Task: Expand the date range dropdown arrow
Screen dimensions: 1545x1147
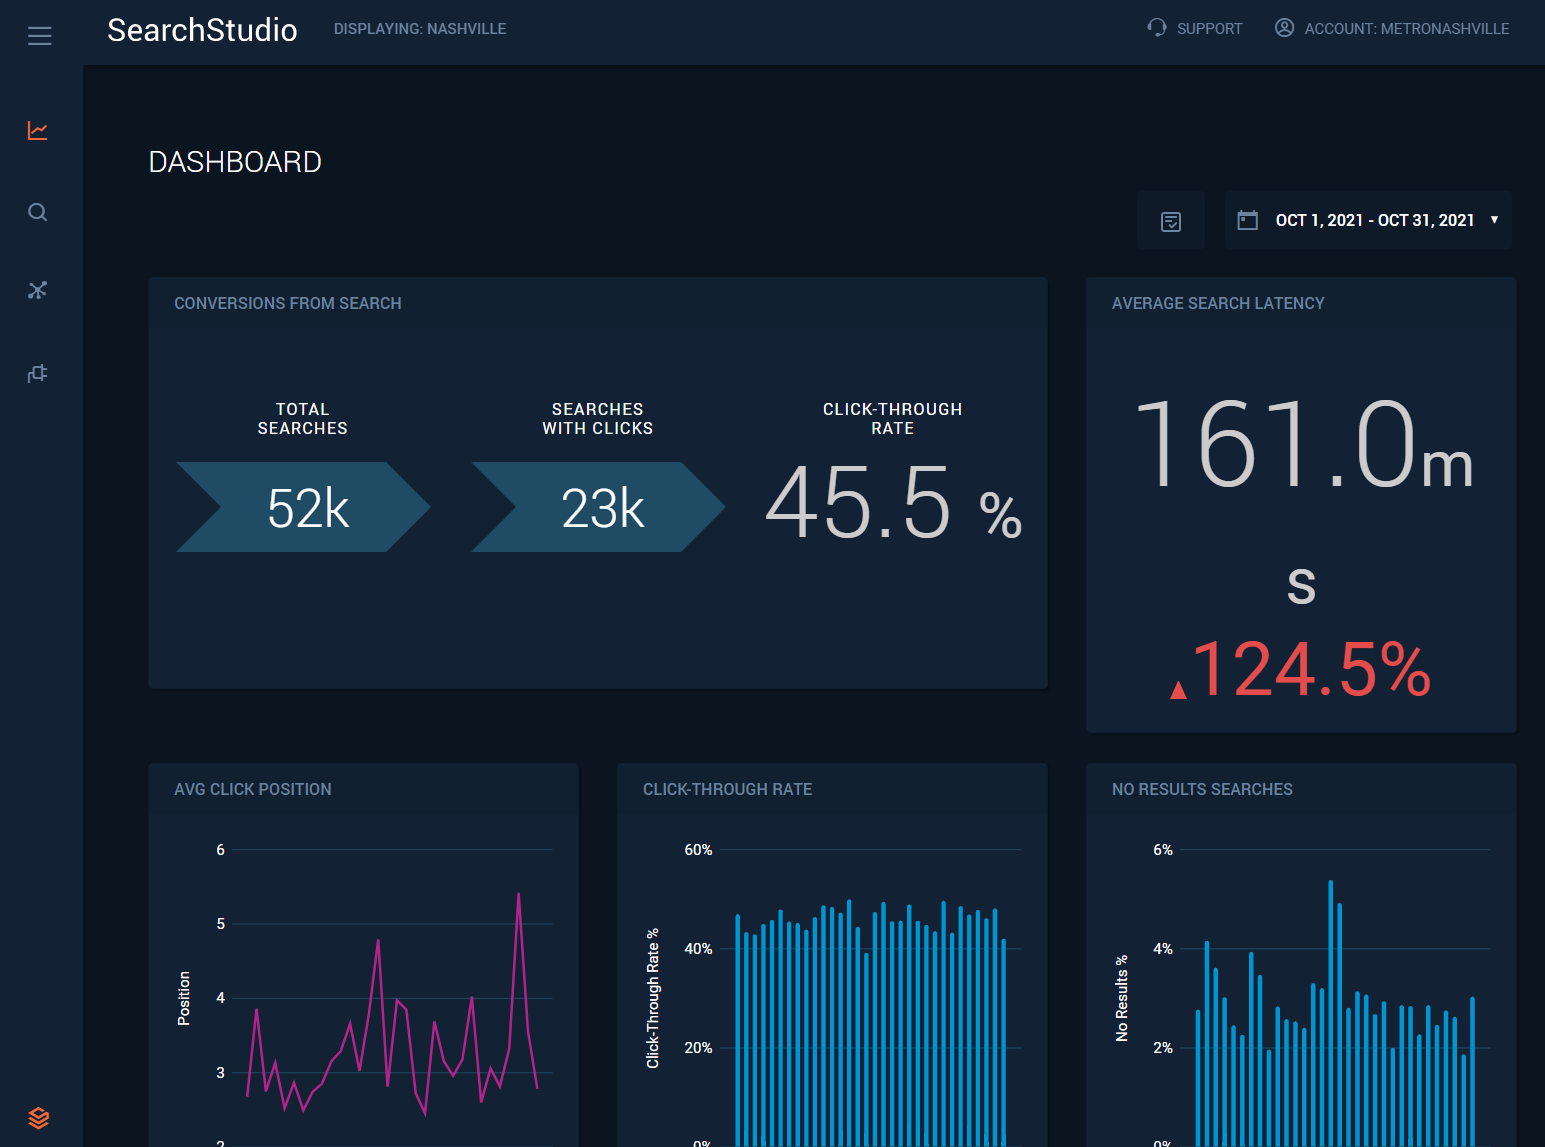Action: [x=1495, y=220]
